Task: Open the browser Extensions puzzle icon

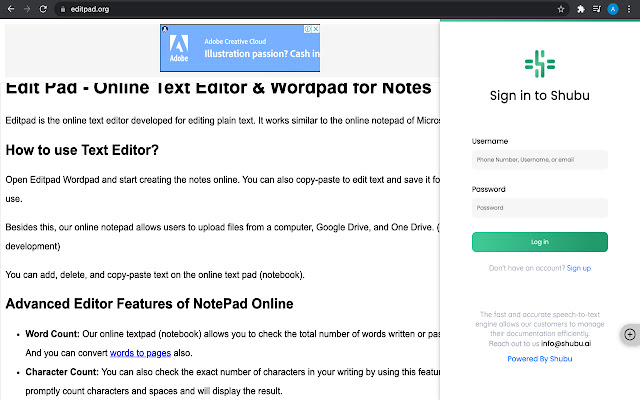Action: click(x=580, y=9)
